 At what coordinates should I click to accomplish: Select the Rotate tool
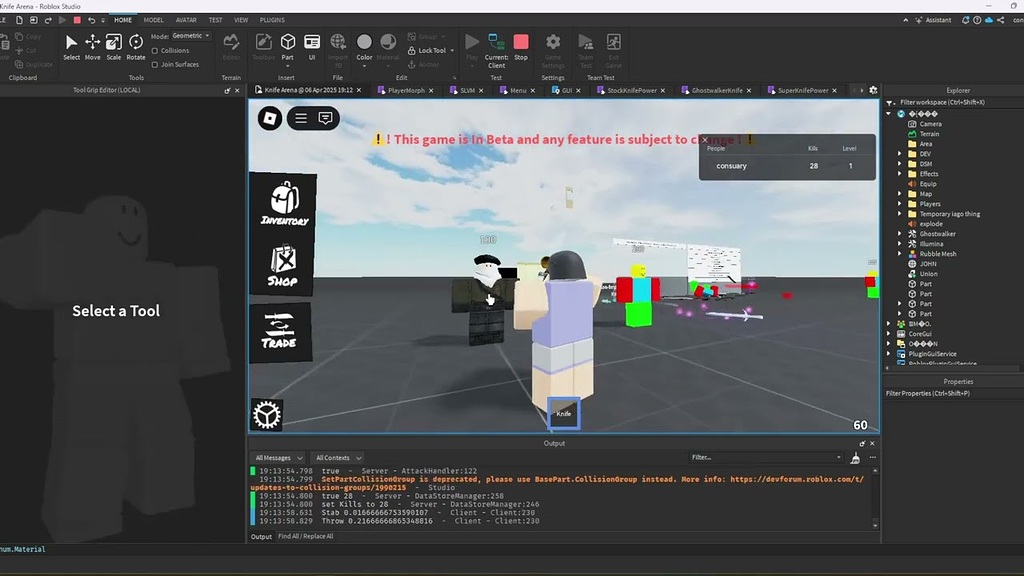(x=135, y=42)
